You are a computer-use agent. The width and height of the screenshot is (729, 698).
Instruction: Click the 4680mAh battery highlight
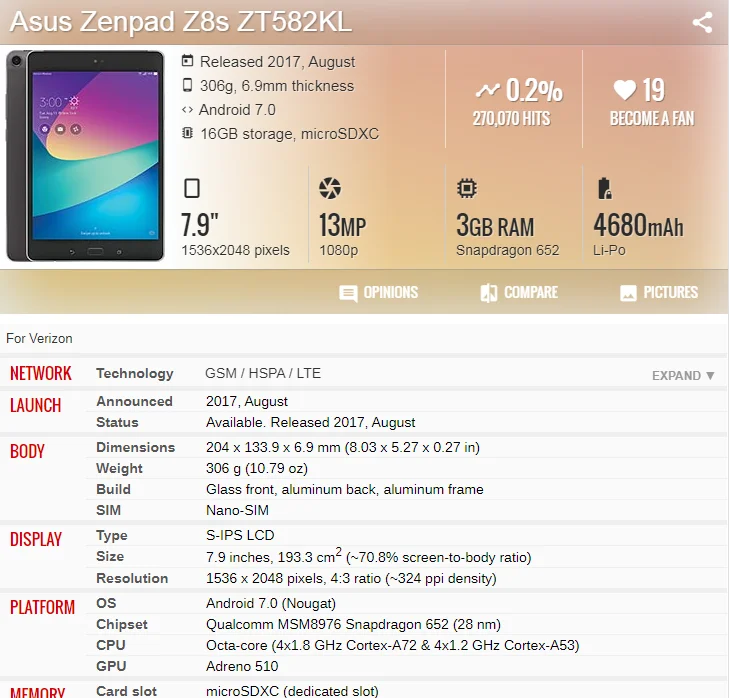point(638,226)
